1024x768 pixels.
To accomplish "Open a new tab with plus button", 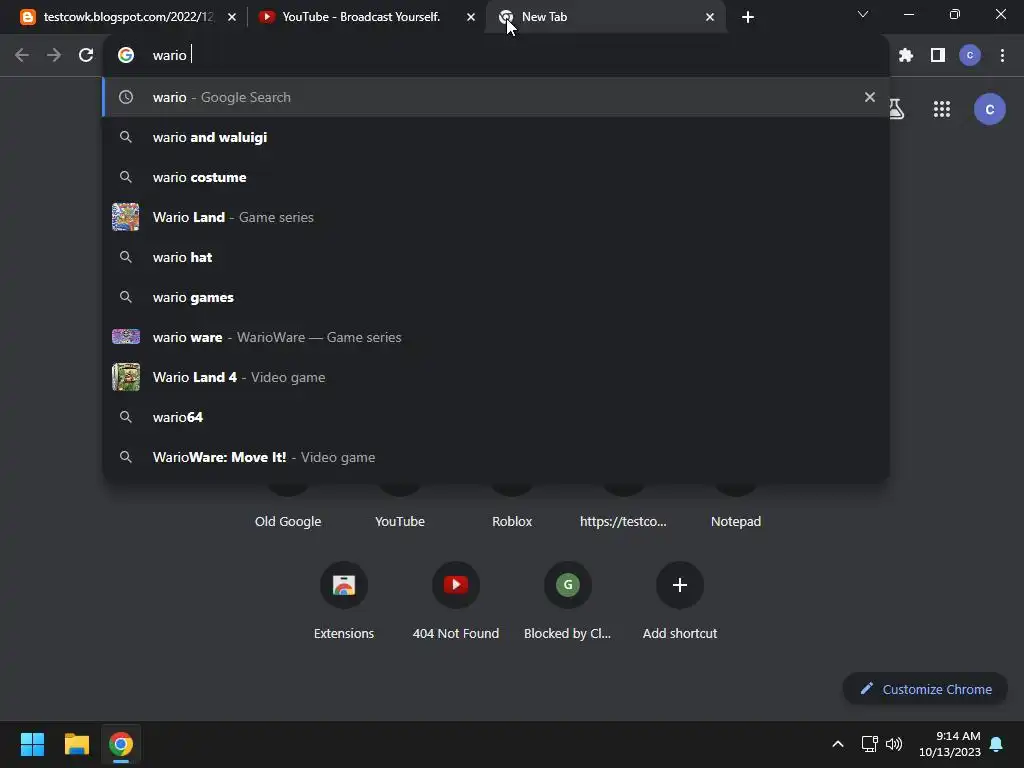I will click(x=748, y=17).
